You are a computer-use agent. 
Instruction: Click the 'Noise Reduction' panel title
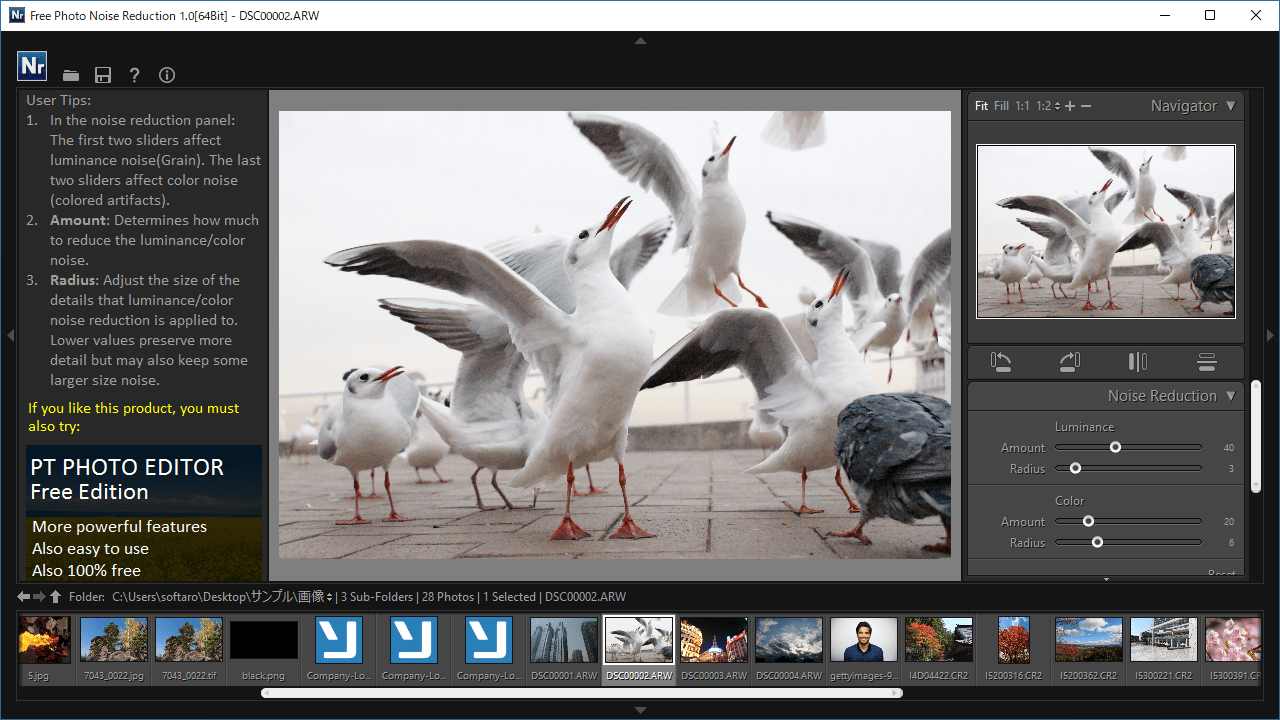[1162, 396]
